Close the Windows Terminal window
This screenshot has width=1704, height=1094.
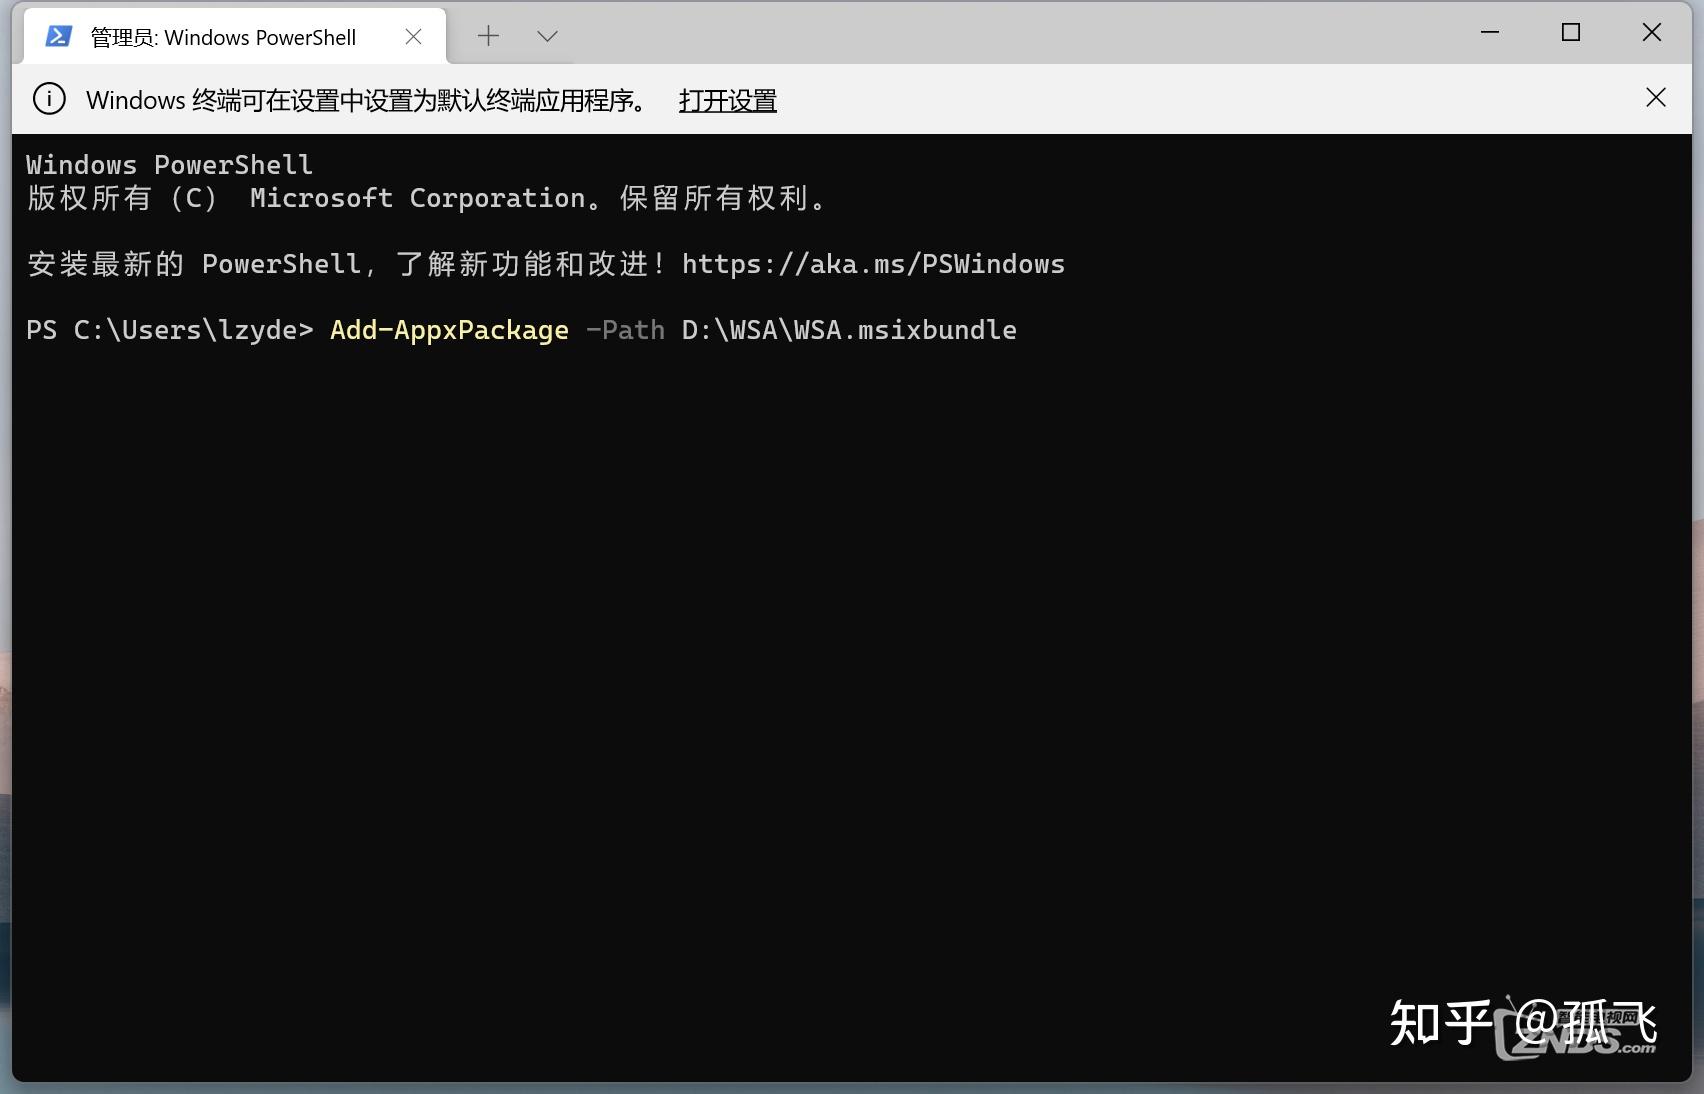pyautogui.click(x=1652, y=32)
